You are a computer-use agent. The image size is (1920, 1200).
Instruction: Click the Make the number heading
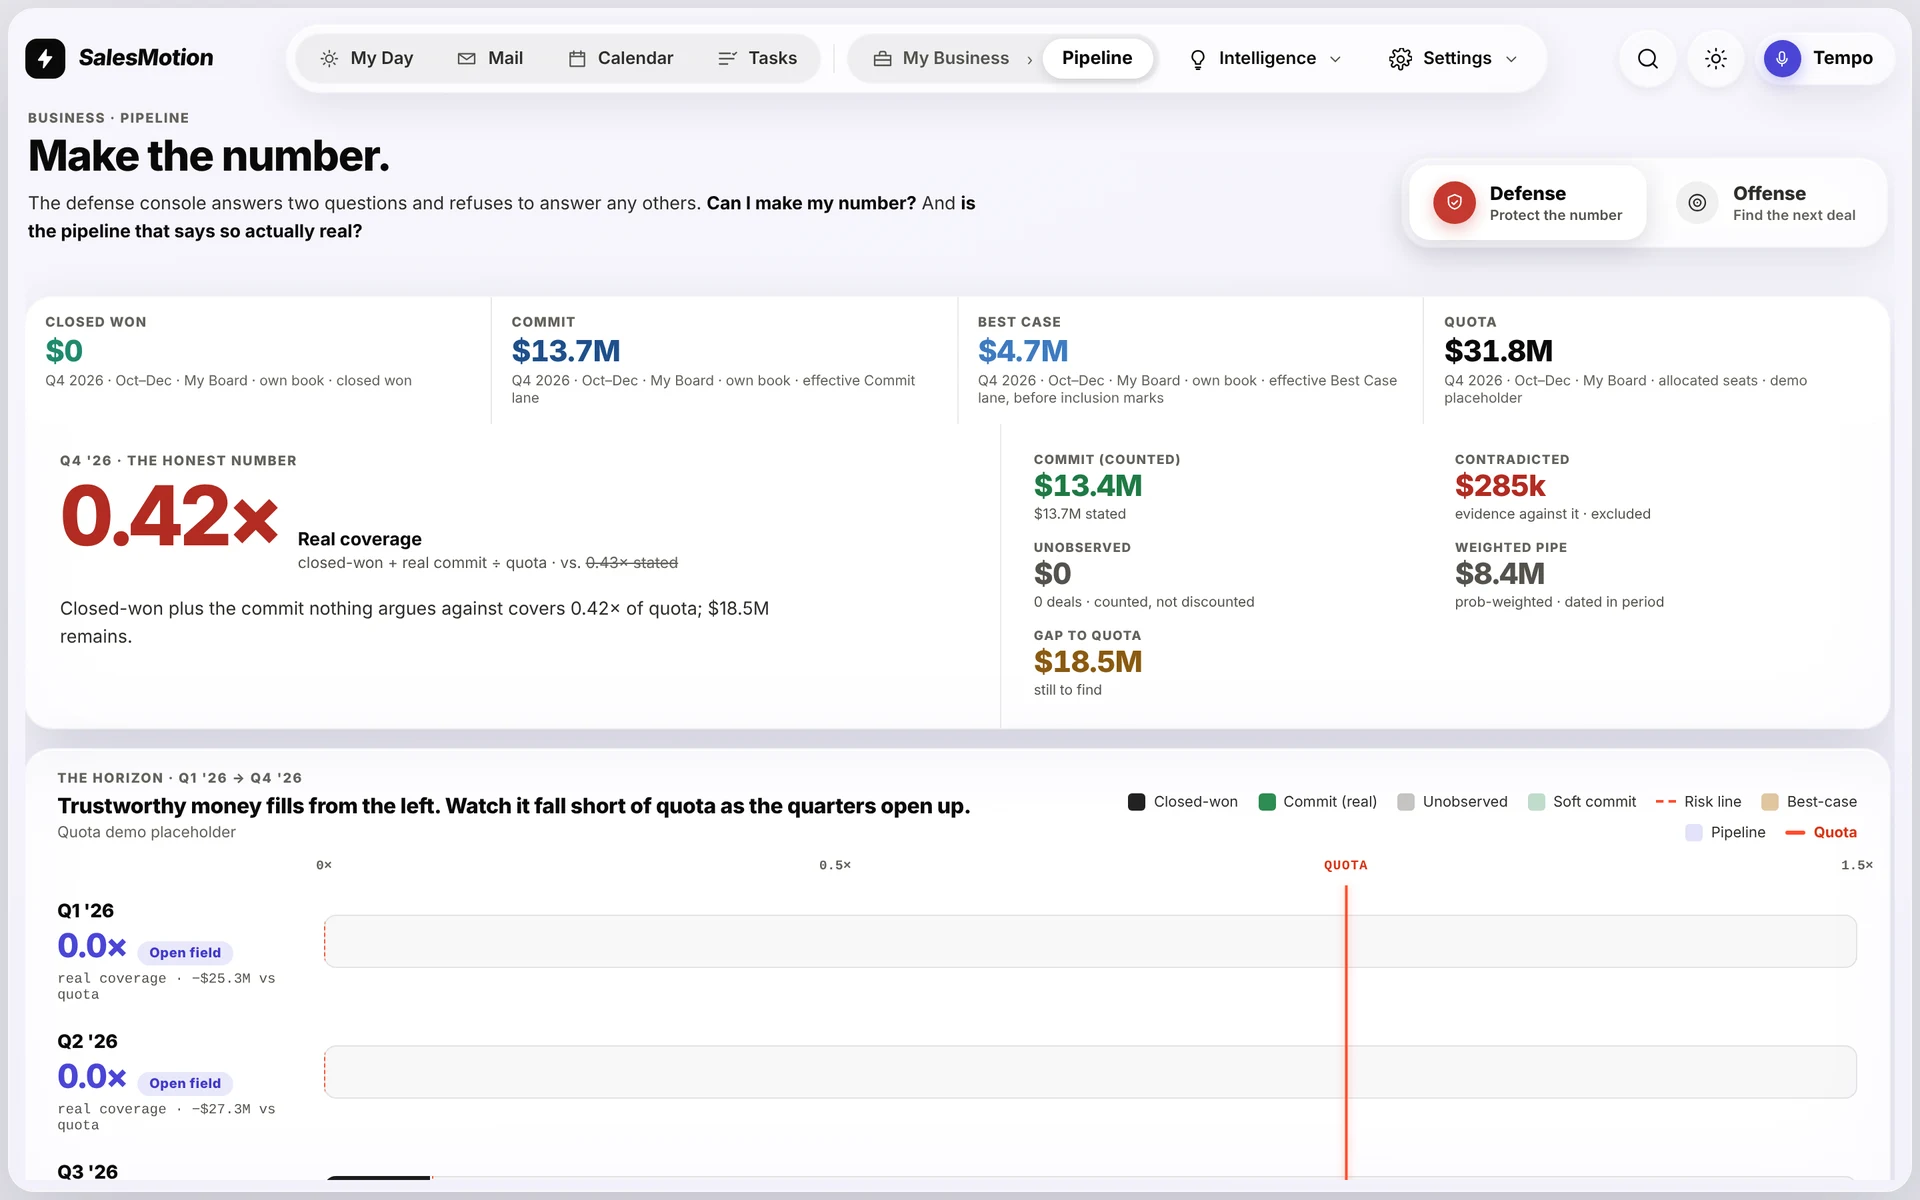pos(209,156)
